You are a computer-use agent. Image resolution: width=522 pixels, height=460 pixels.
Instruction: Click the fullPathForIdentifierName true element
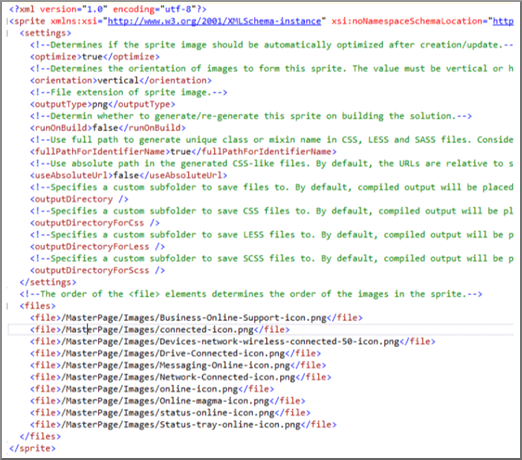[183, 152]
